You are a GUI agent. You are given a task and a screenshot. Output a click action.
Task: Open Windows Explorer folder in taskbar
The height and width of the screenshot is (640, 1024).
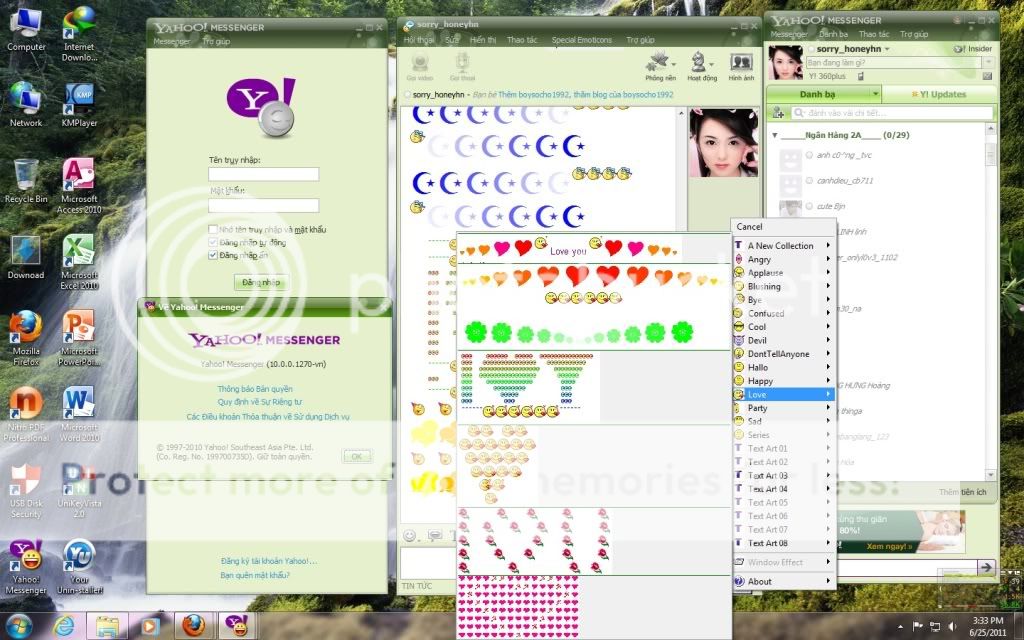108,626
